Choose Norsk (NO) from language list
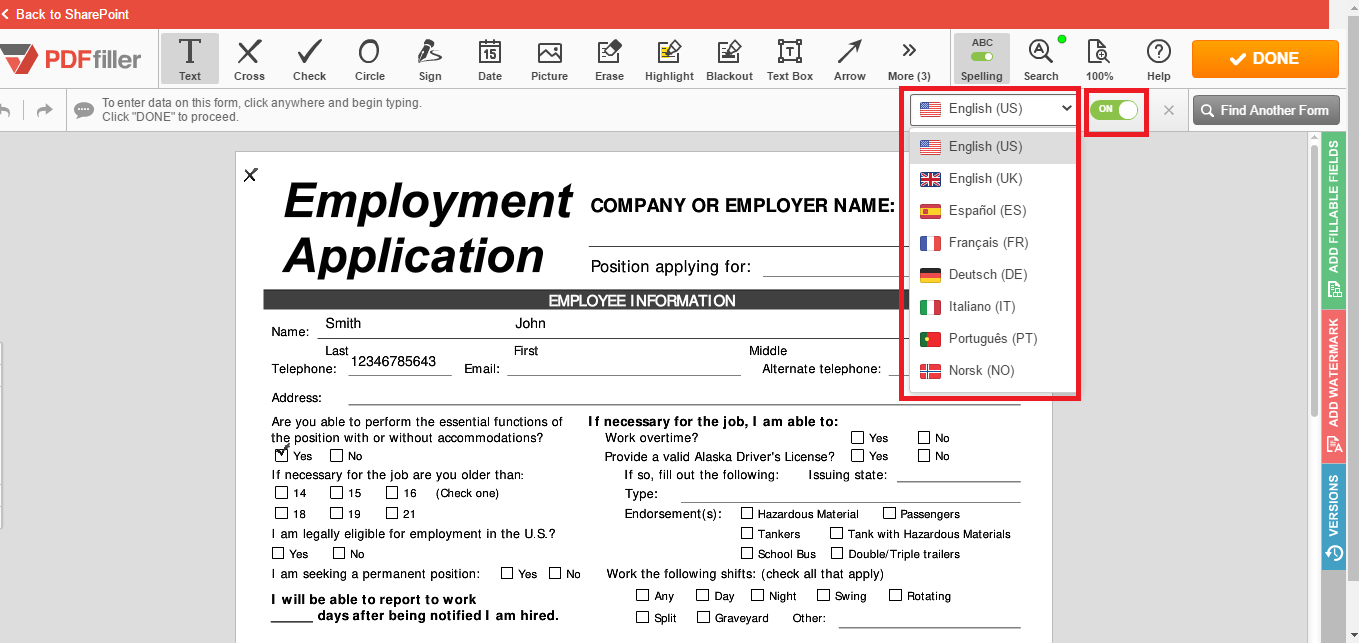 click(993, 370)
